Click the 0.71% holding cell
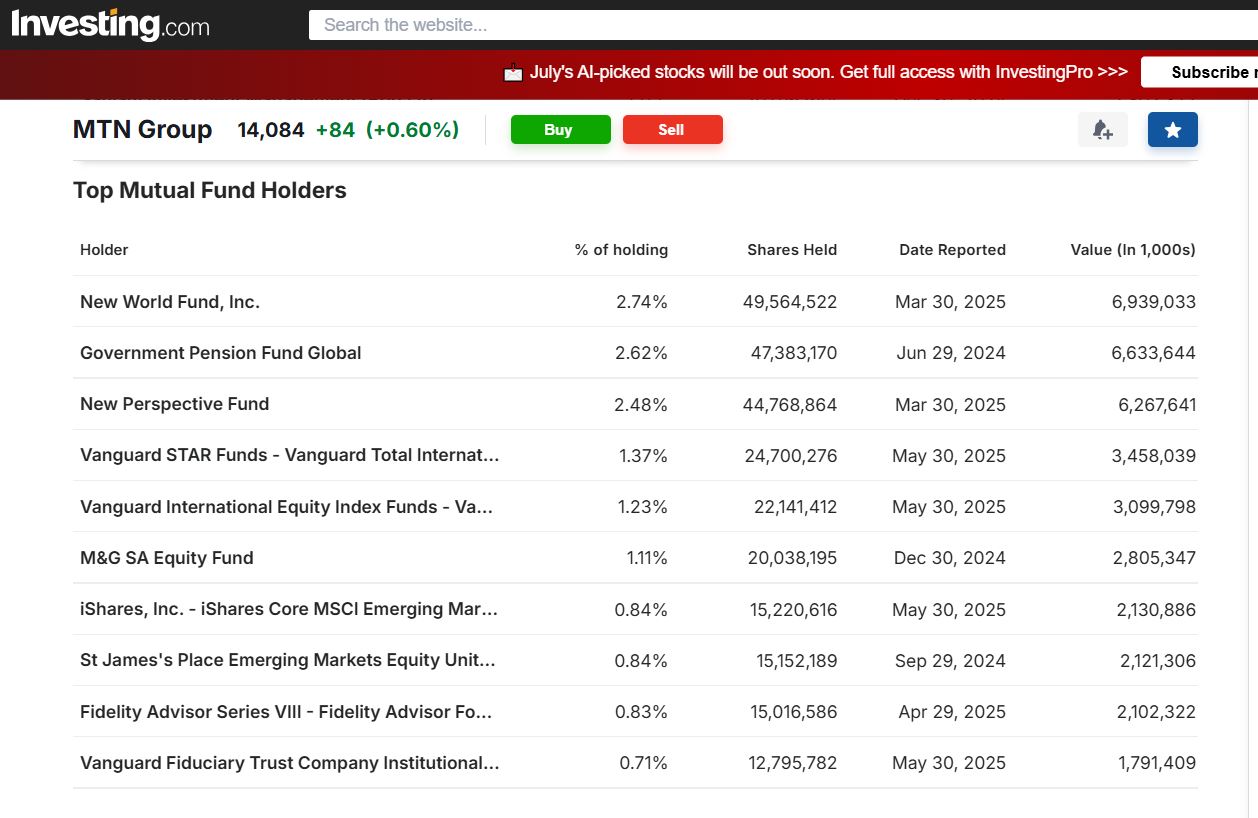Image resolution: width=1258 pixels, height=818 pixels. [643, 763]
